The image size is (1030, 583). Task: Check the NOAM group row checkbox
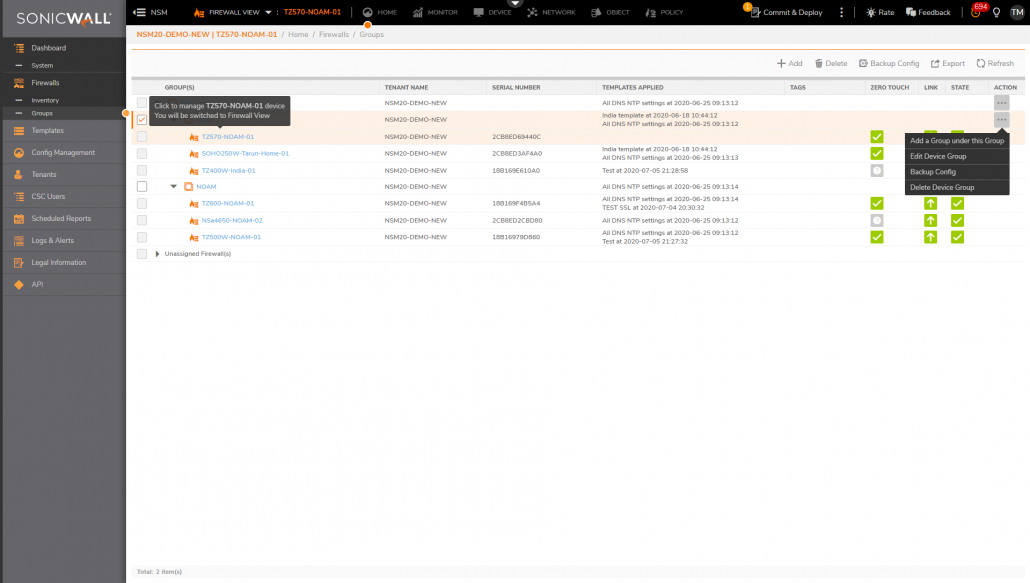click(x=141, y=186)
